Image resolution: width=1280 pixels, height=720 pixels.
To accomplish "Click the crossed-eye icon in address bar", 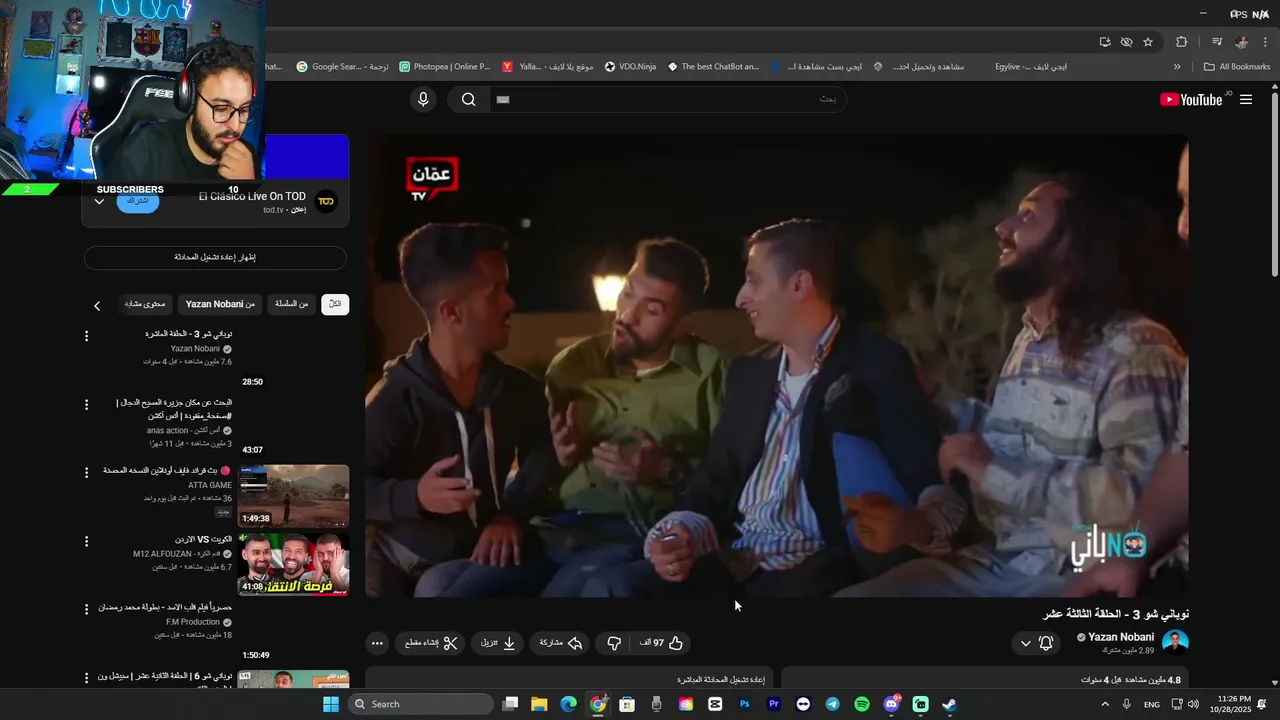I will (x=1127, y=42).
